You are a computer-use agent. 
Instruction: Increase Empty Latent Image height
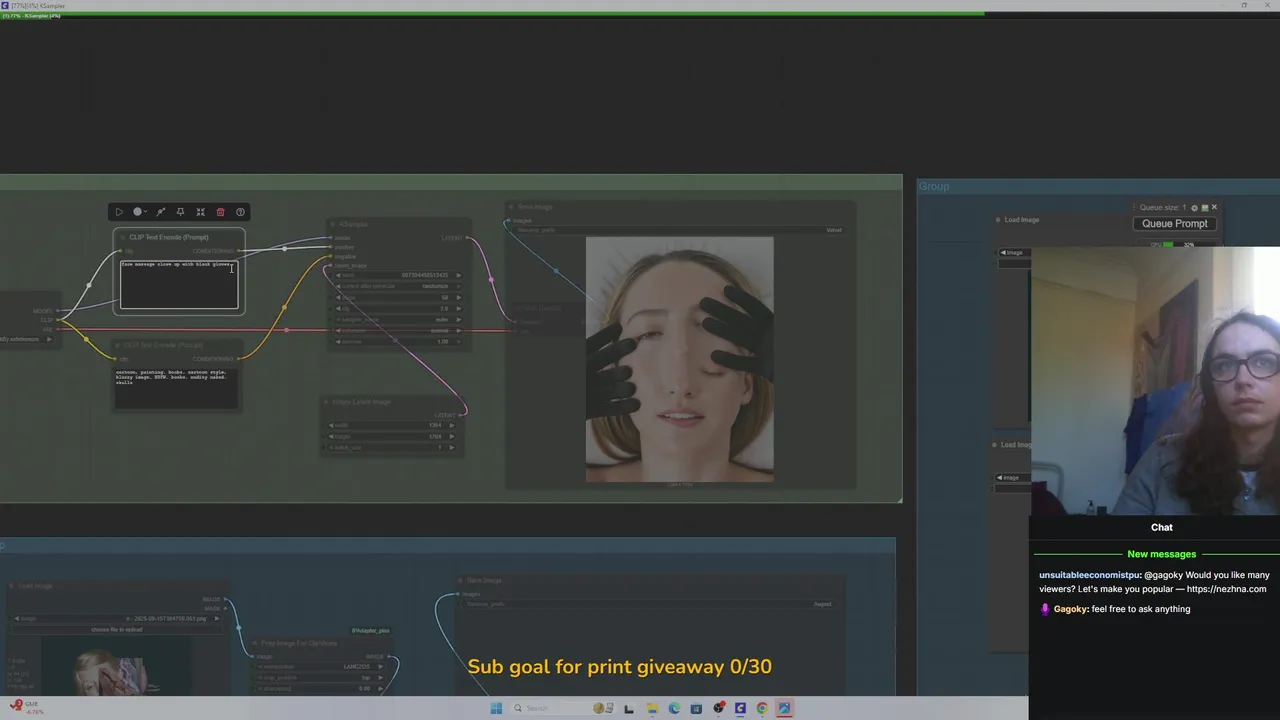[x=452, y=436]
